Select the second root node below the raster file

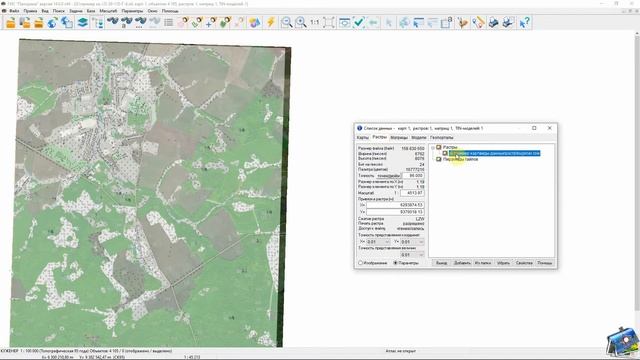[460, 159]
